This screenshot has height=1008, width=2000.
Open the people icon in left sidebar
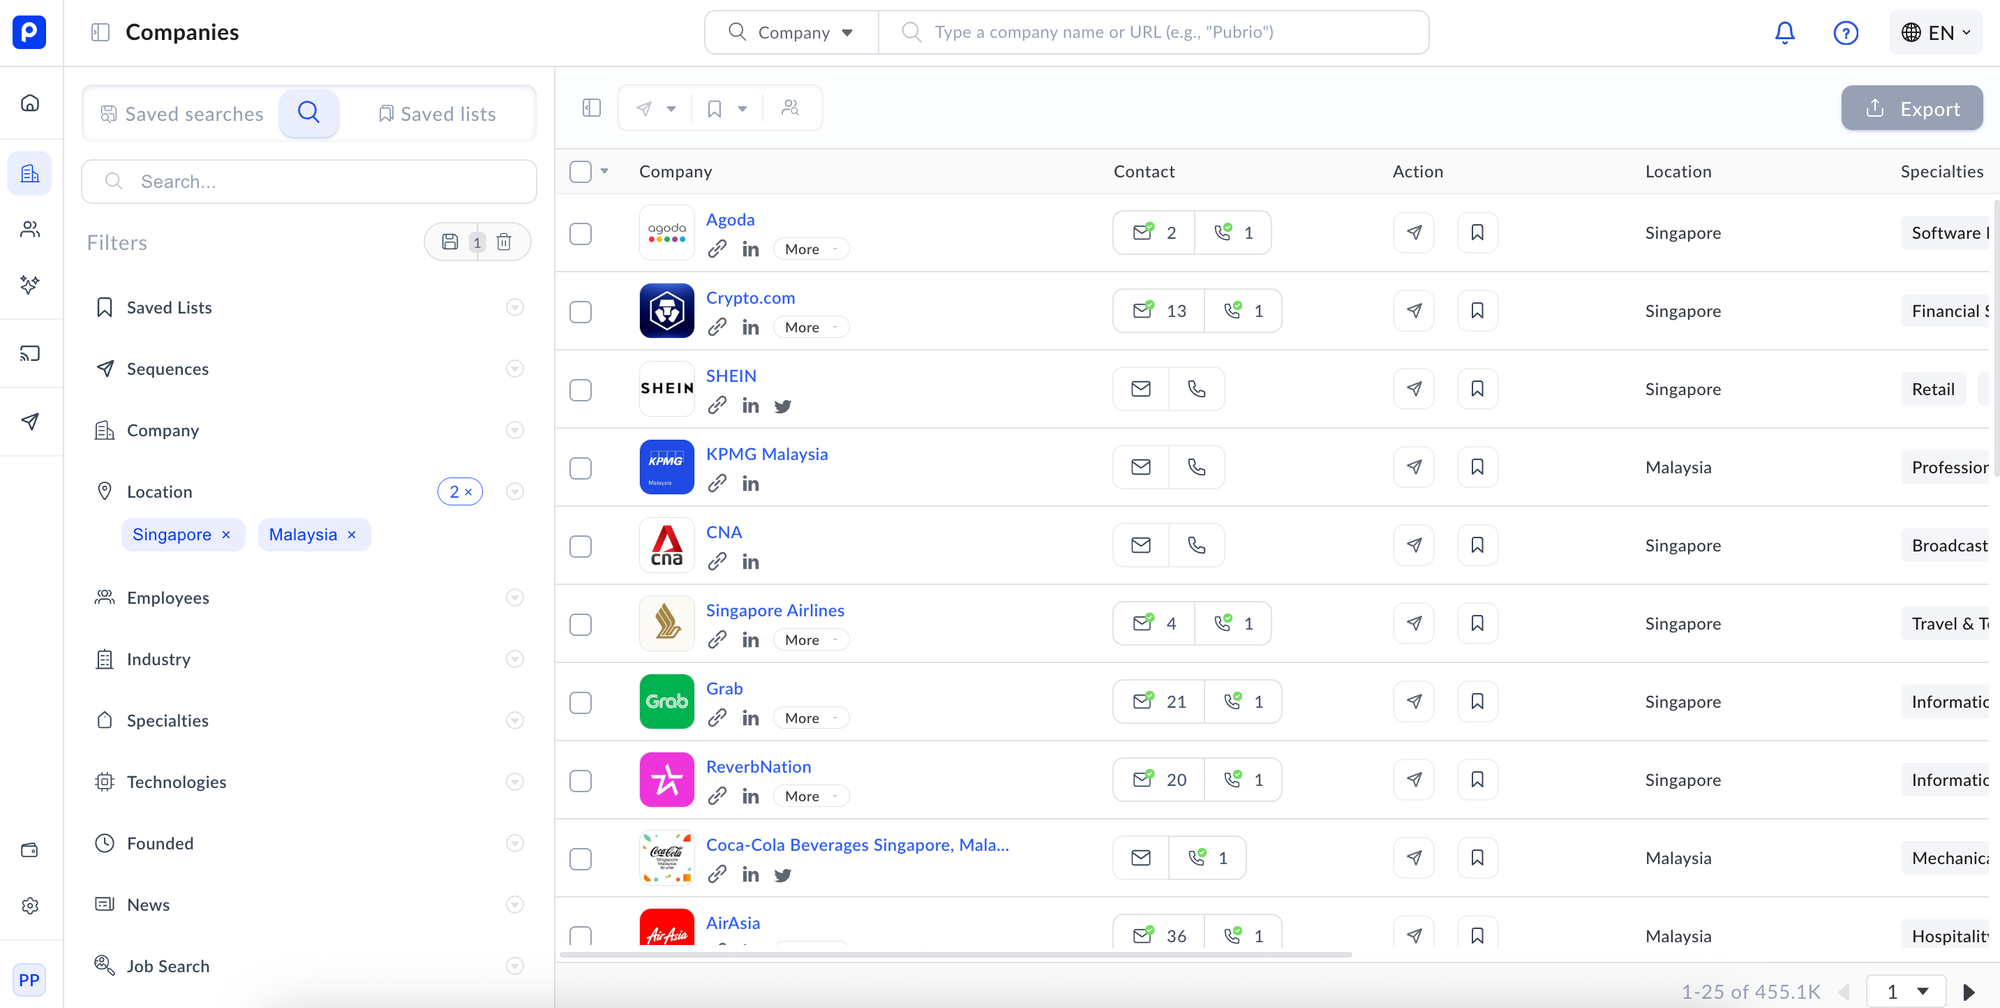[x=30, y=229]
